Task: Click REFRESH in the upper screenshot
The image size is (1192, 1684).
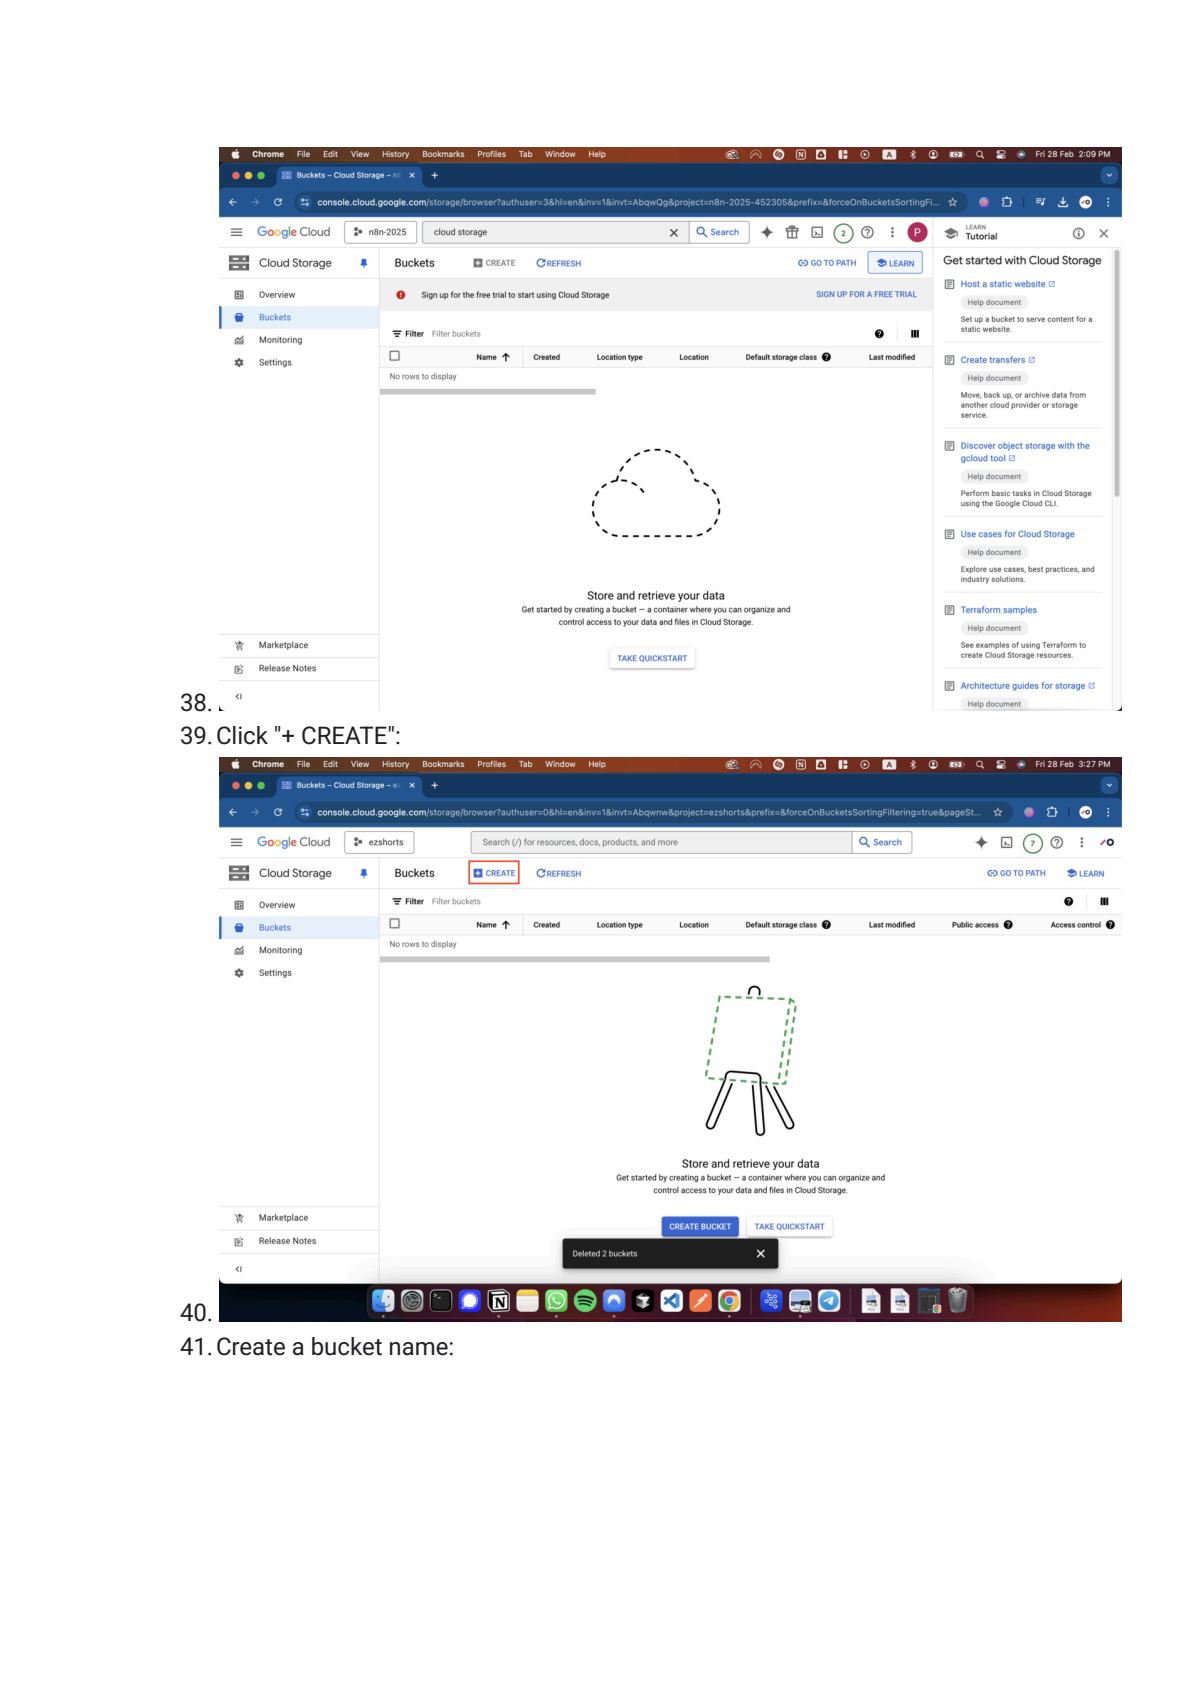Action: point(559,263)
